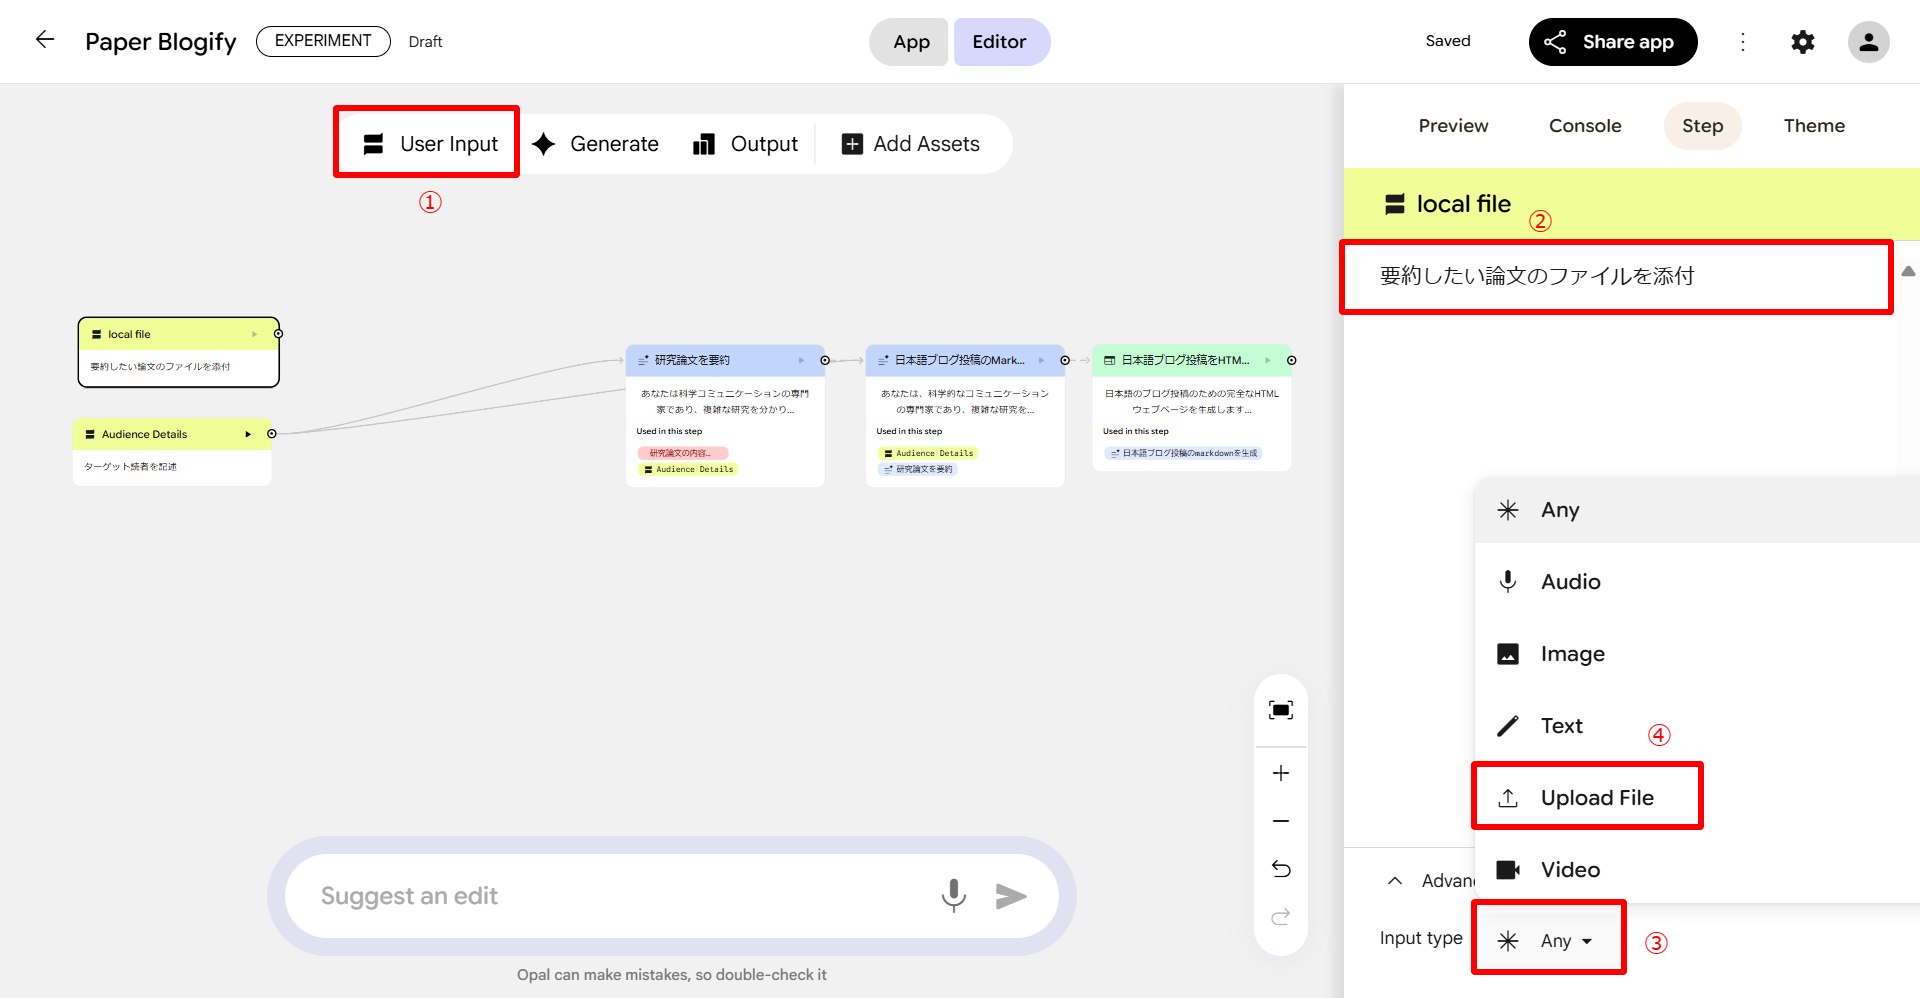The image size is (1920, 998).
Task: Activate the microphone voice input
Action: tap(953, 895)
